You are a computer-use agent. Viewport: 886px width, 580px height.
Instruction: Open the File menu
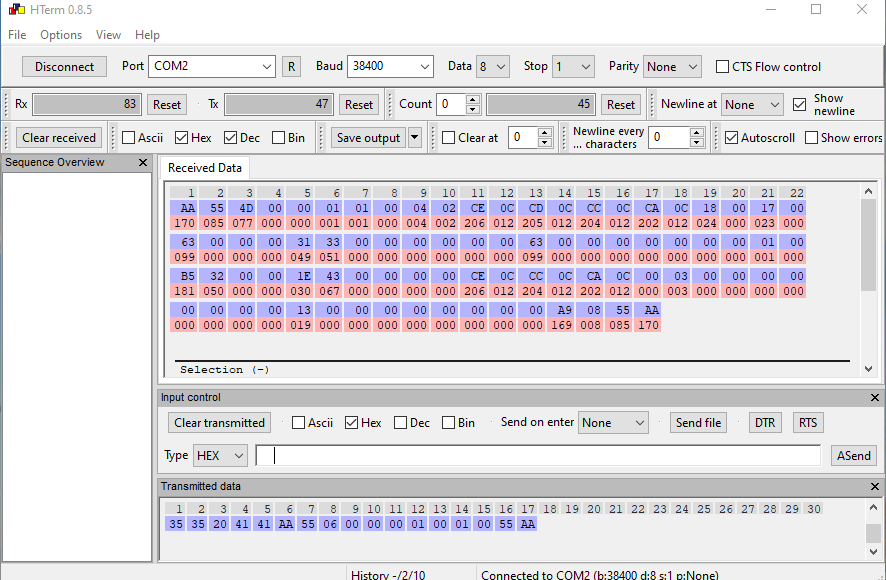(17, 35)
